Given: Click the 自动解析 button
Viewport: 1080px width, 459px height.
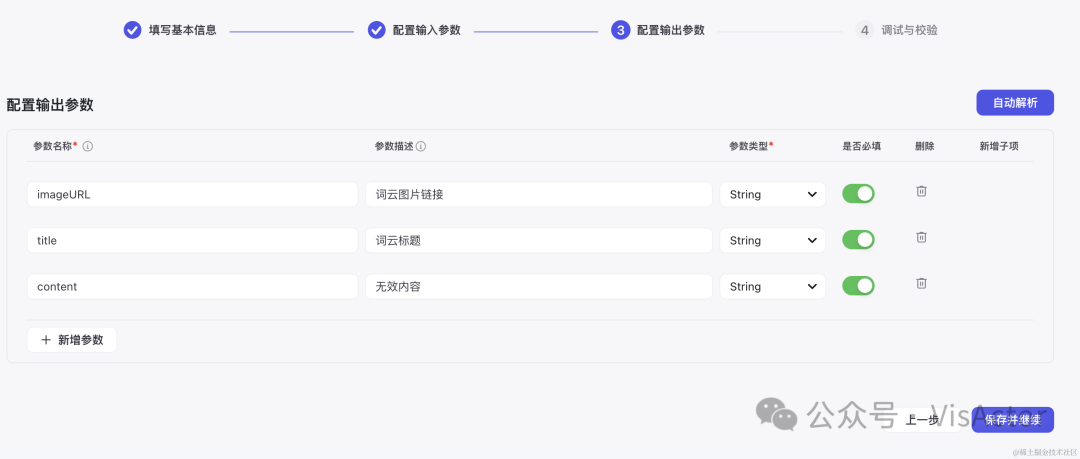Looking at the screenshot, I should point(1015,103).
